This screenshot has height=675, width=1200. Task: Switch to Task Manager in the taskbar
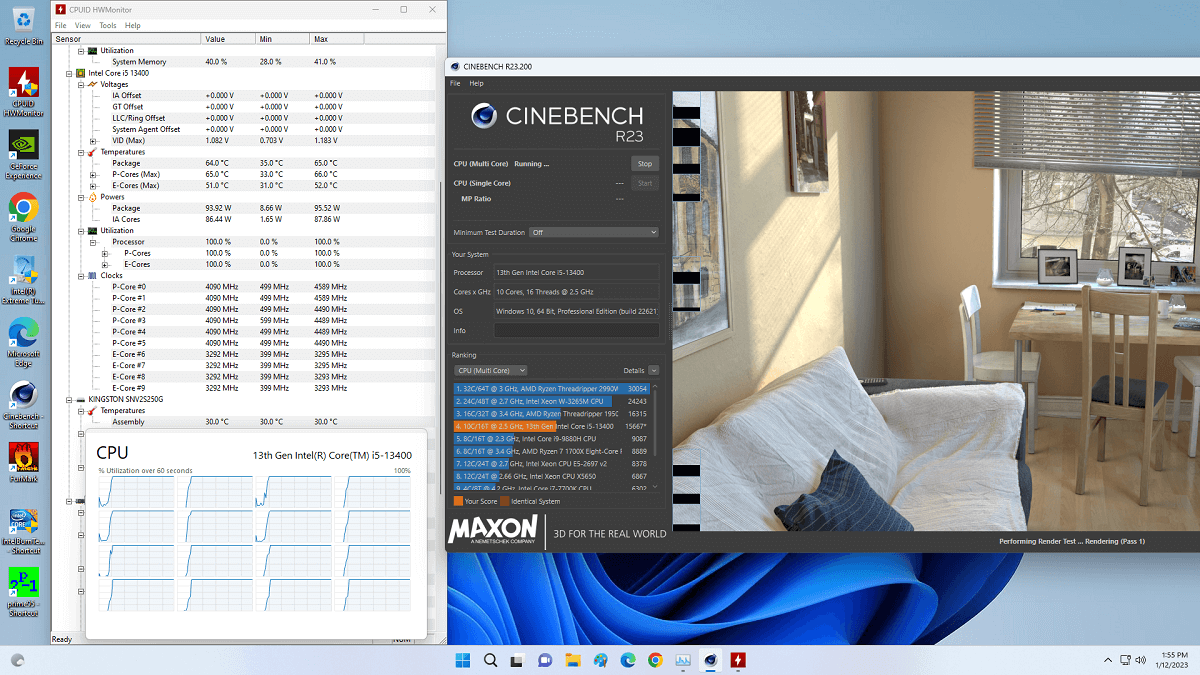coord(683,660)
